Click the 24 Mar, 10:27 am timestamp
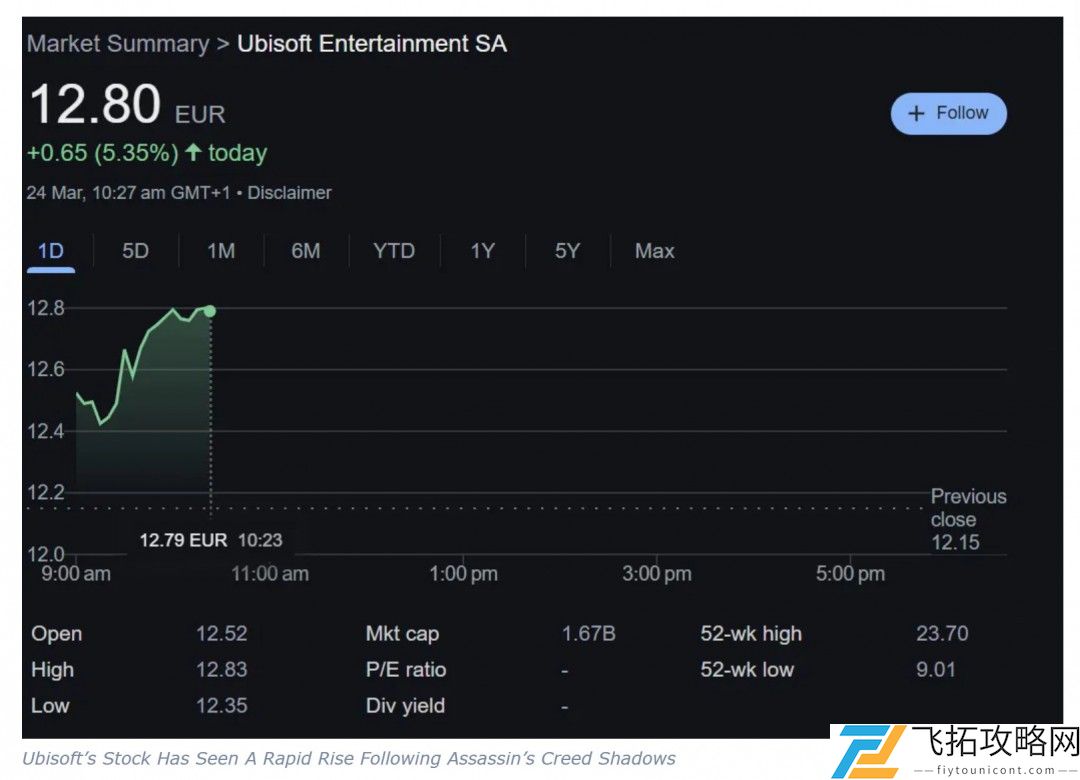Viewport: 1080px width, 780px height. coord(129,193)
